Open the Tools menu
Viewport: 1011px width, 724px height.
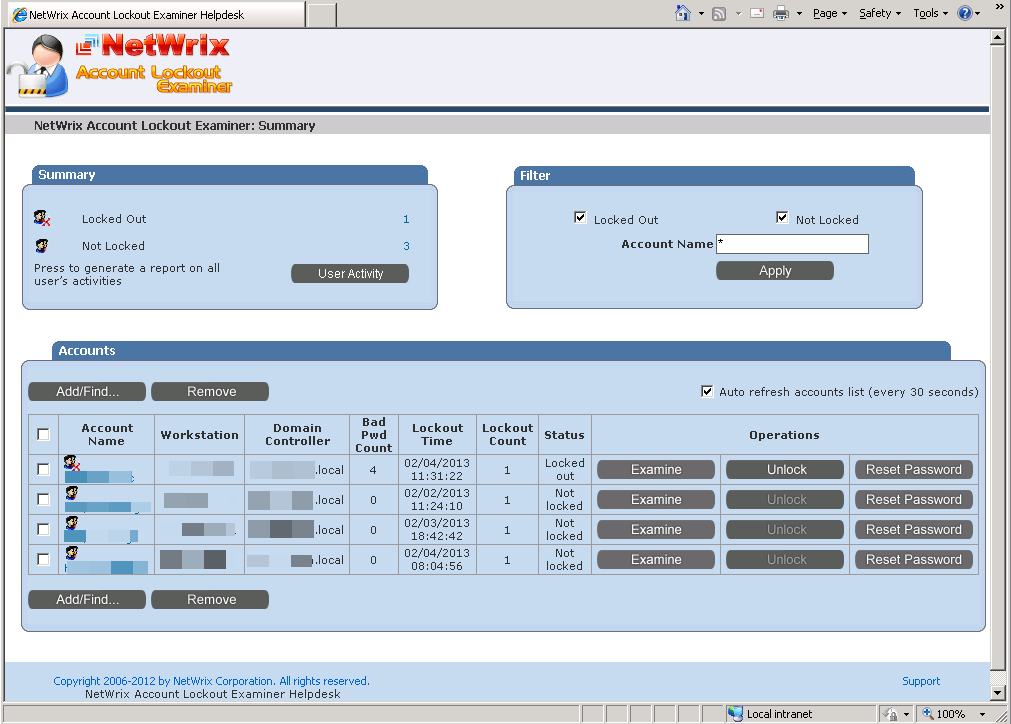point(930,13)
